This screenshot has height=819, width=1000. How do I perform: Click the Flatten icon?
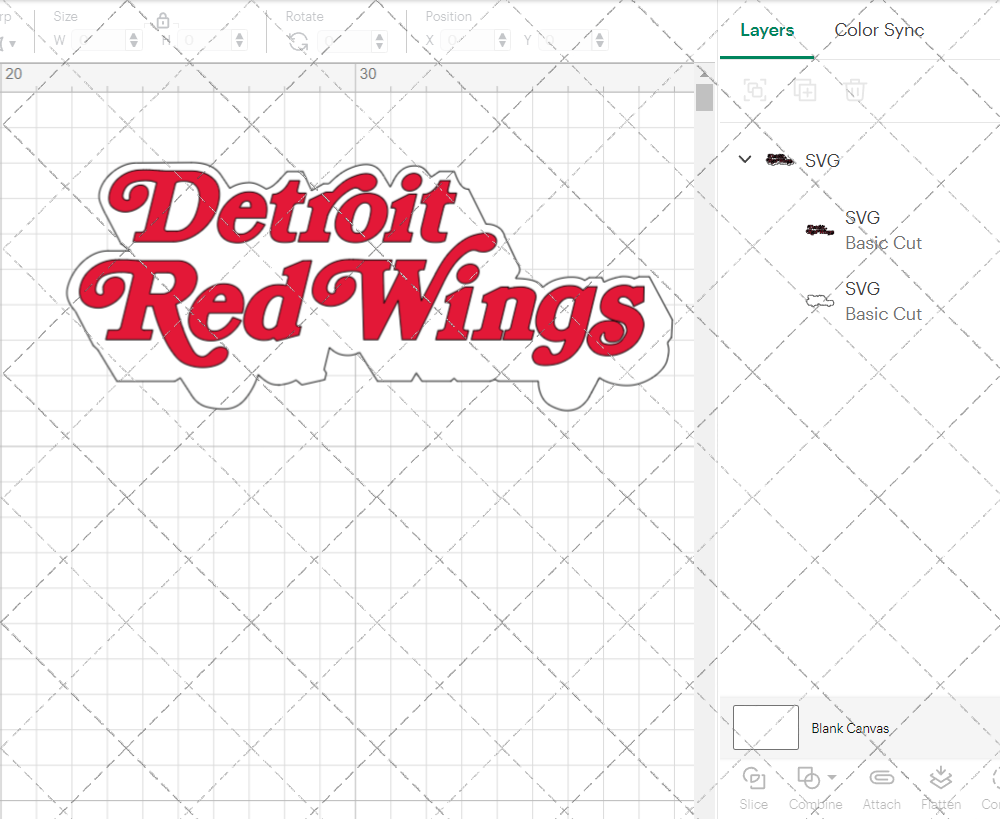(940, 778)
